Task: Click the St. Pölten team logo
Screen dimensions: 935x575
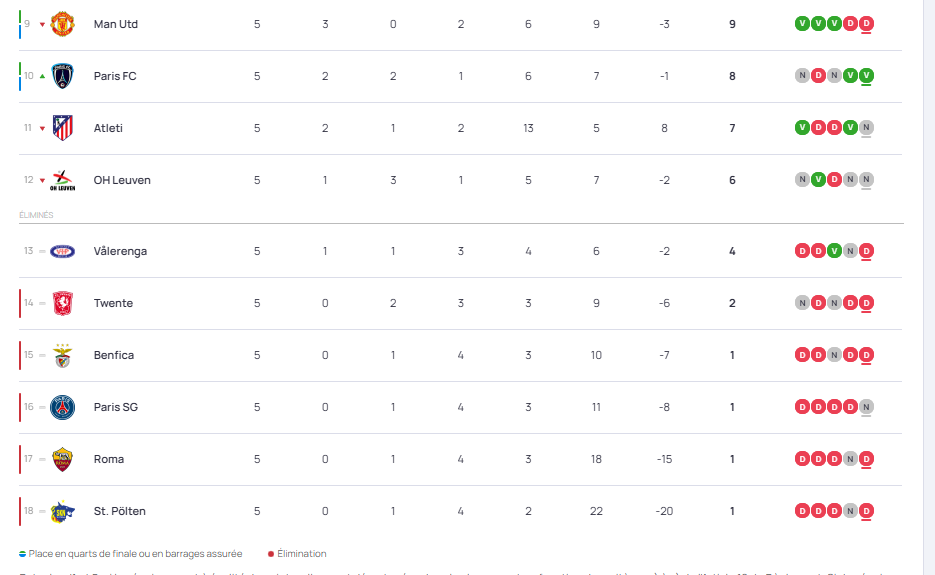Action: (x=63, y=511)
